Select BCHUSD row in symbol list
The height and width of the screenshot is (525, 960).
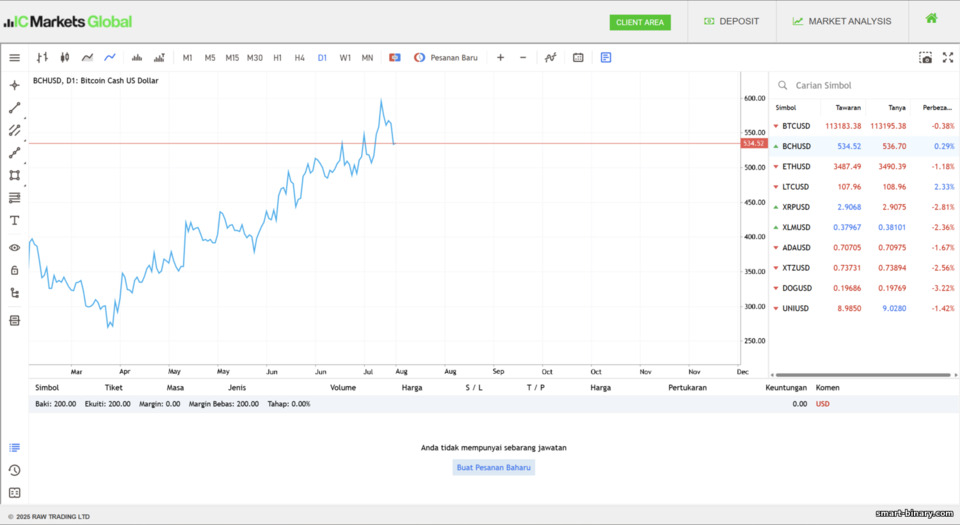click(863, 146)
